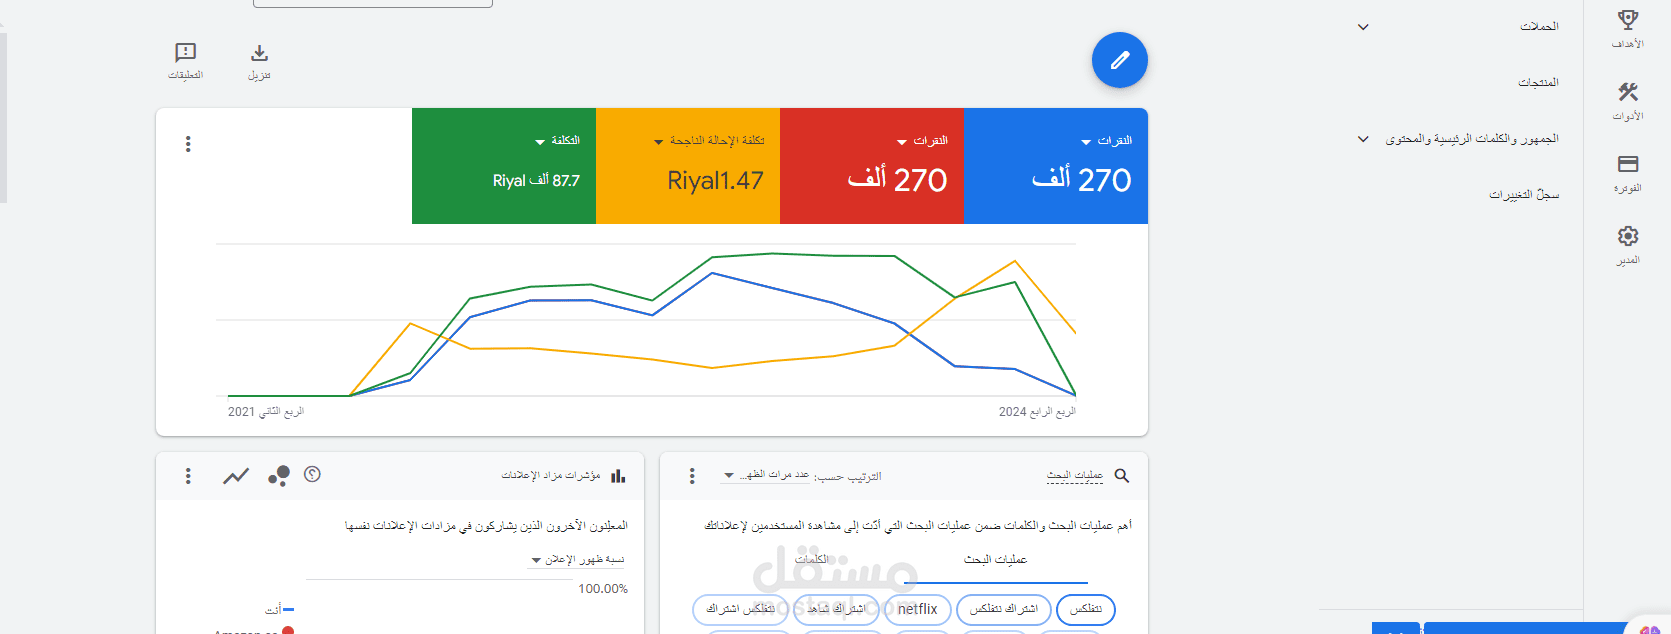Open three-dot menu on the metrics chart card
This screenshot has height=634, width=1671.
click(188, 144)
